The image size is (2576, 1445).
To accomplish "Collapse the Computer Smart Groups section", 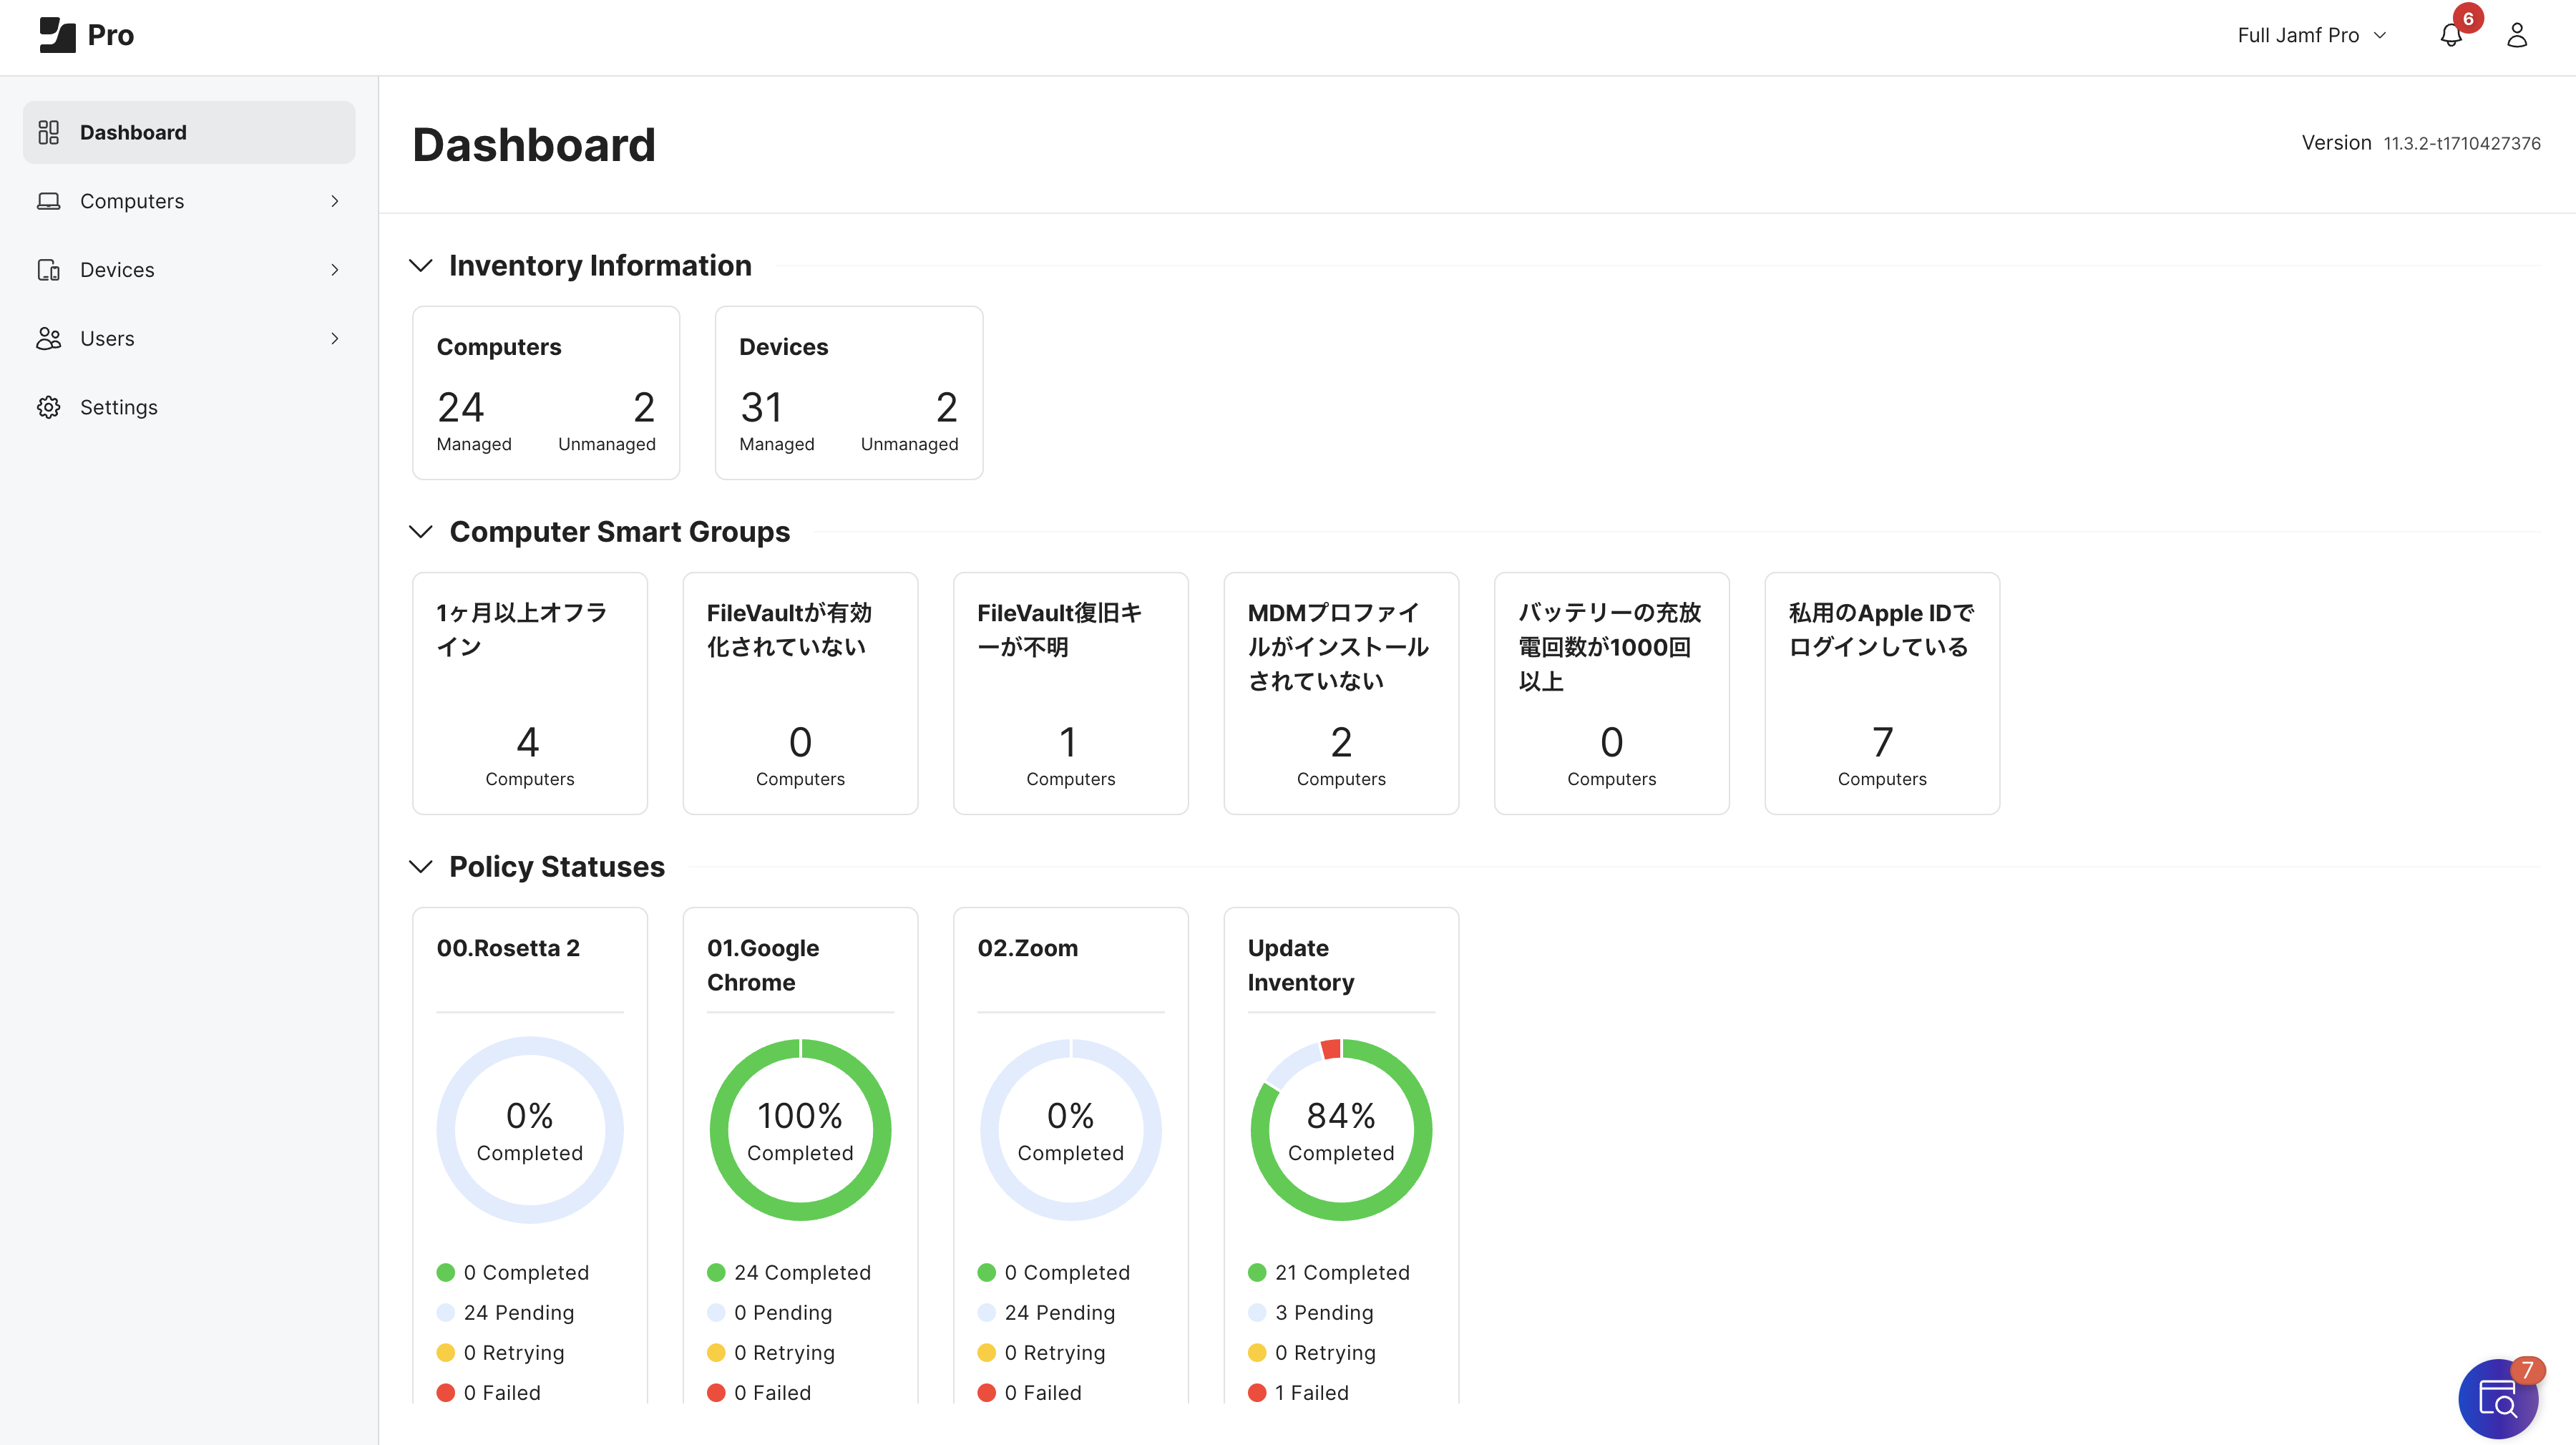I will click(421, 532).
